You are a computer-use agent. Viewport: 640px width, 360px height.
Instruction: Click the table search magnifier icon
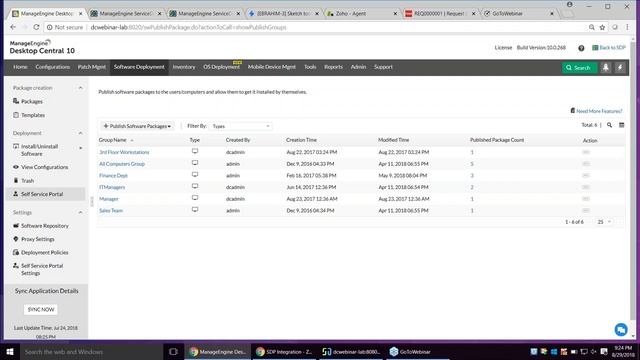pyautogui.click(x=609, y=125)
